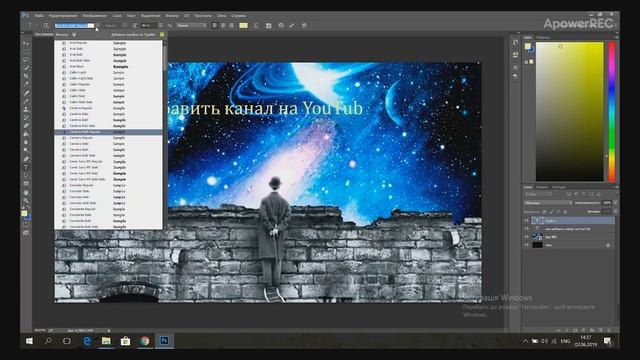Cancel current text edits
This screenshot has width=640, height=360.
(x=281, y=25)
